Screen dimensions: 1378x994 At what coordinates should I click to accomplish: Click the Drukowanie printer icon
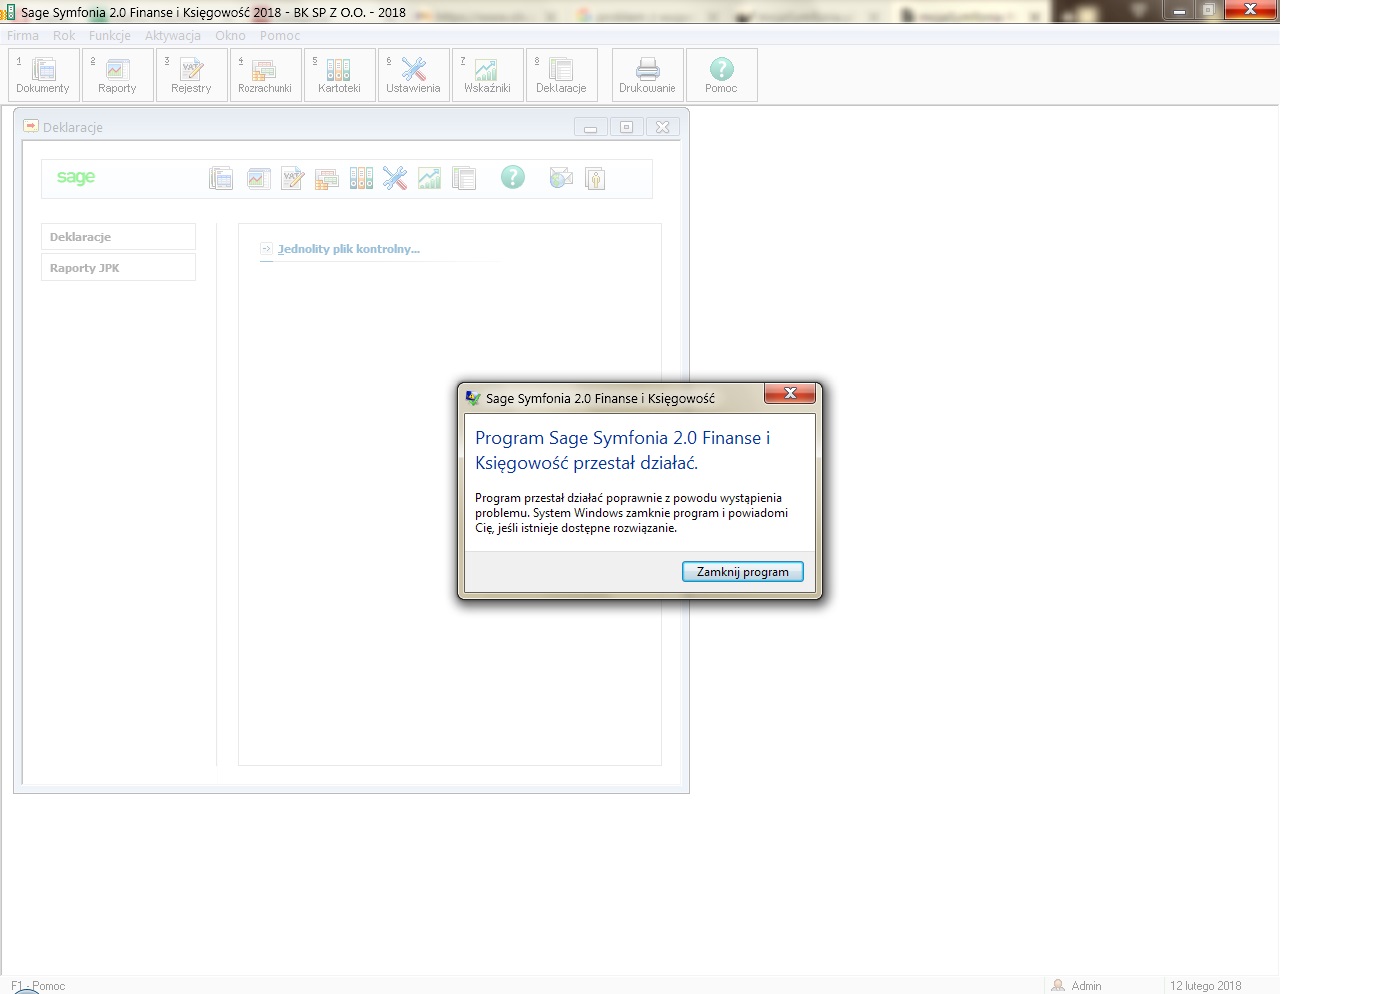point(647,75)
